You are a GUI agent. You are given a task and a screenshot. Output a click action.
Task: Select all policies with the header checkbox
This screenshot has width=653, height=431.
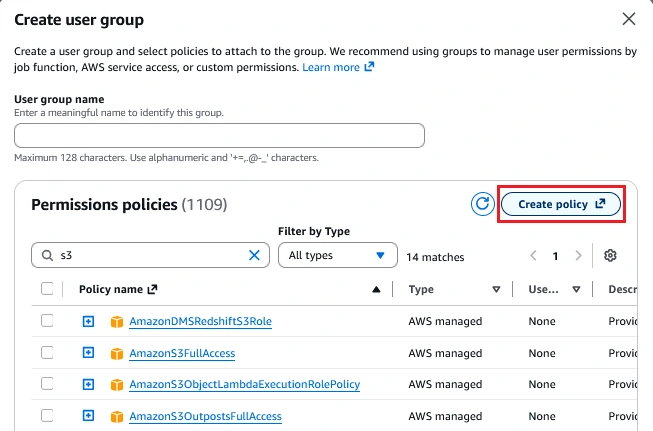click(47, 289)
